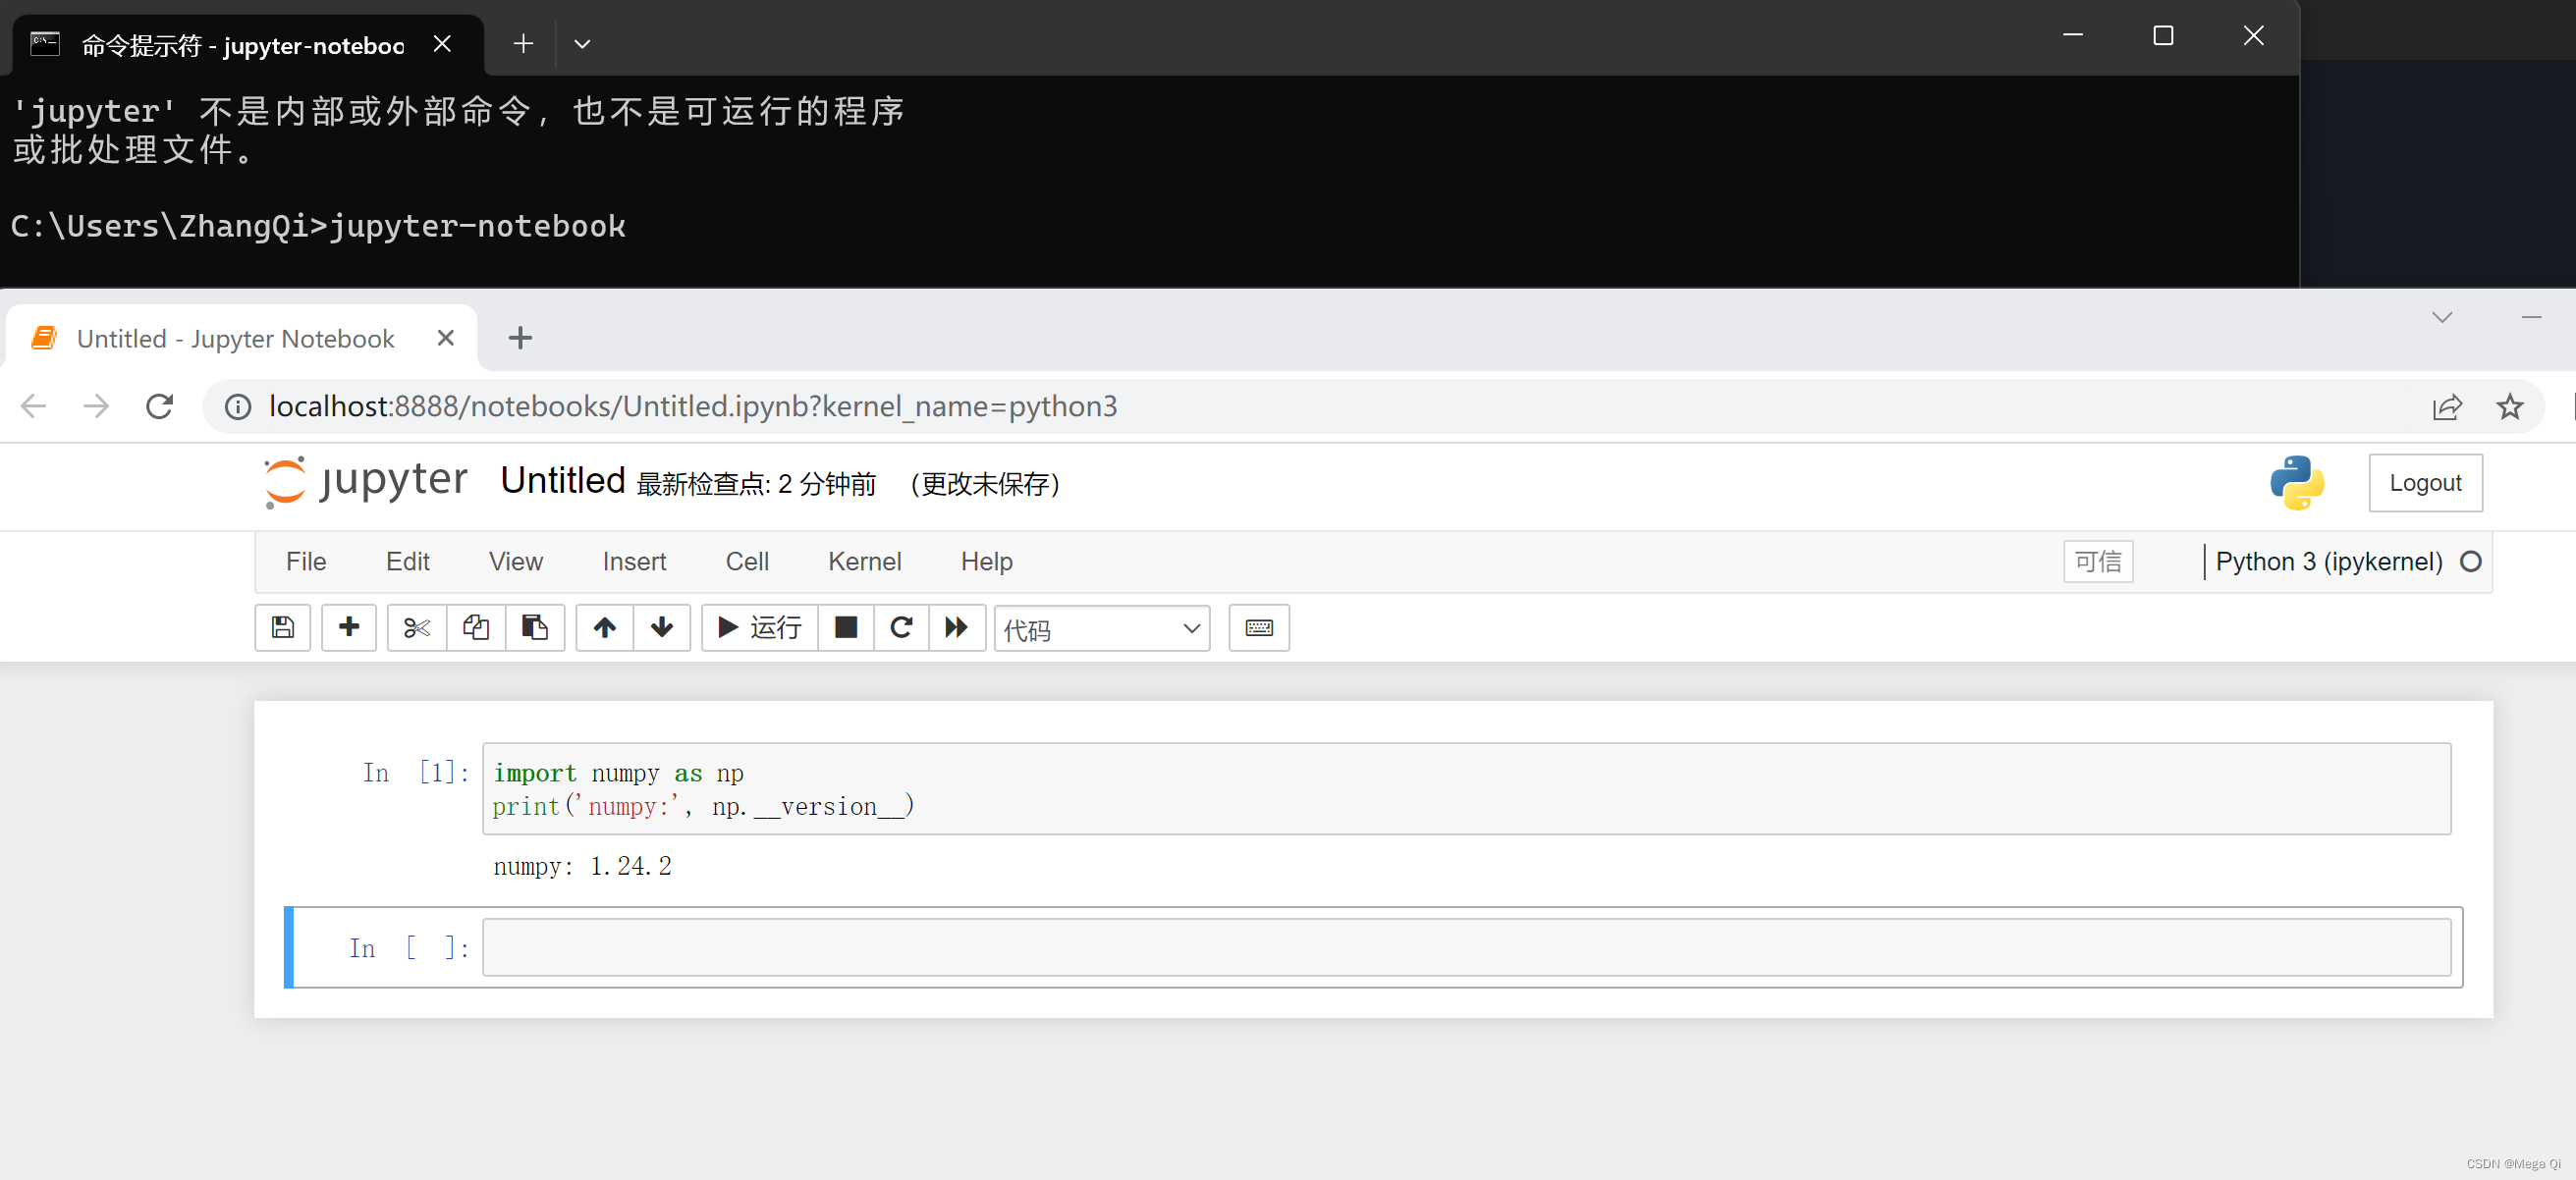Open the Edit menu
Screen dimensions: 2576x1180
click(408, 562)
